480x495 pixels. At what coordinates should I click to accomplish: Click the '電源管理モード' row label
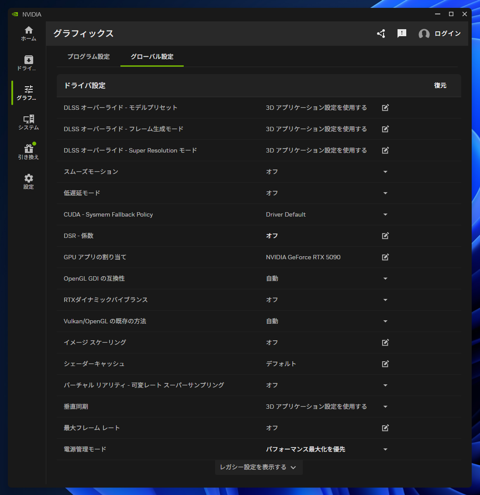coord(85,449)
